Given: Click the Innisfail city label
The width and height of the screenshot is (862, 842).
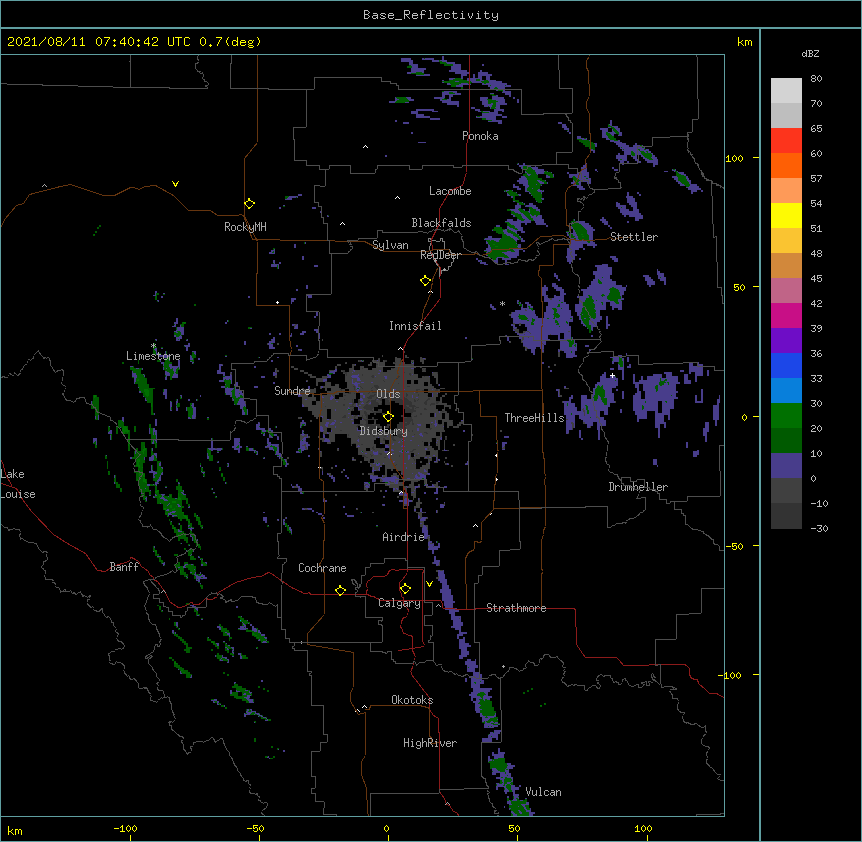Looking at the screenshot, I should coord(415,326).
